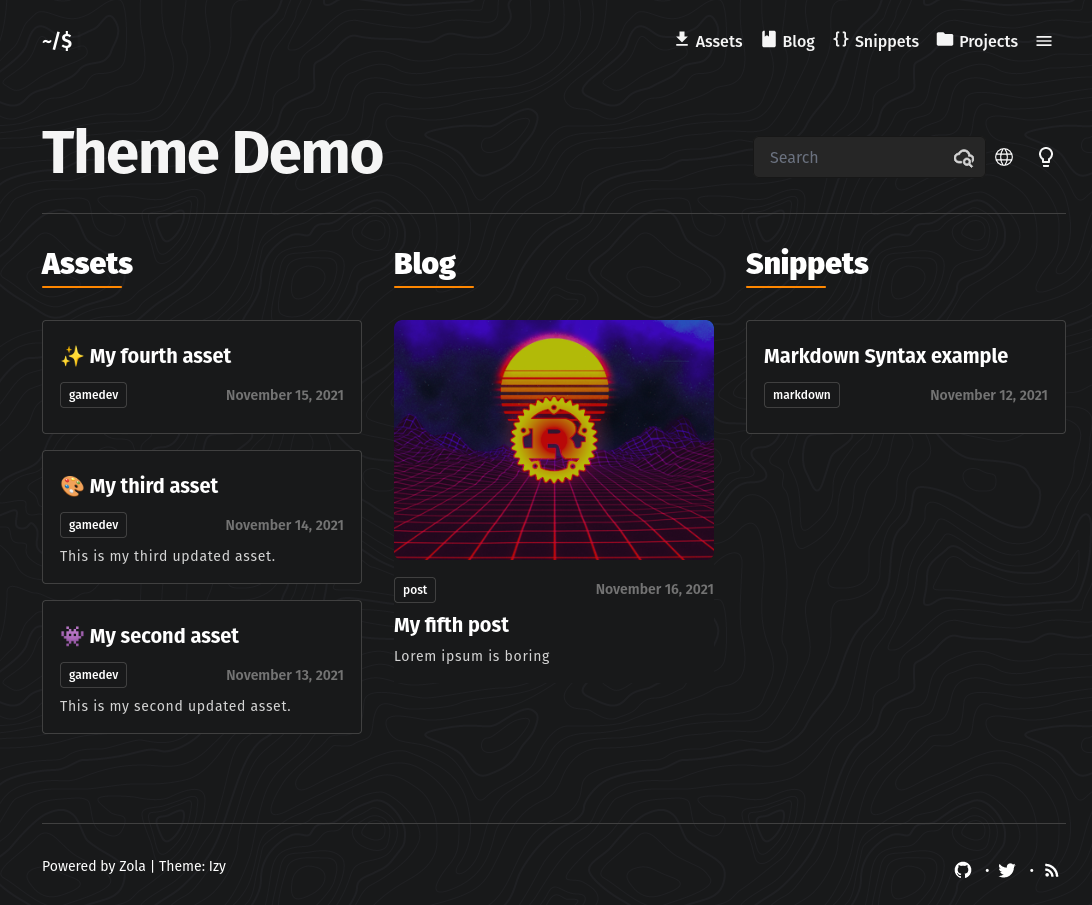Click the sparkles emoji on My fourth asset
Image resolution: width=1092 pixels, height=905 pixels.
(x=72, y=356)
